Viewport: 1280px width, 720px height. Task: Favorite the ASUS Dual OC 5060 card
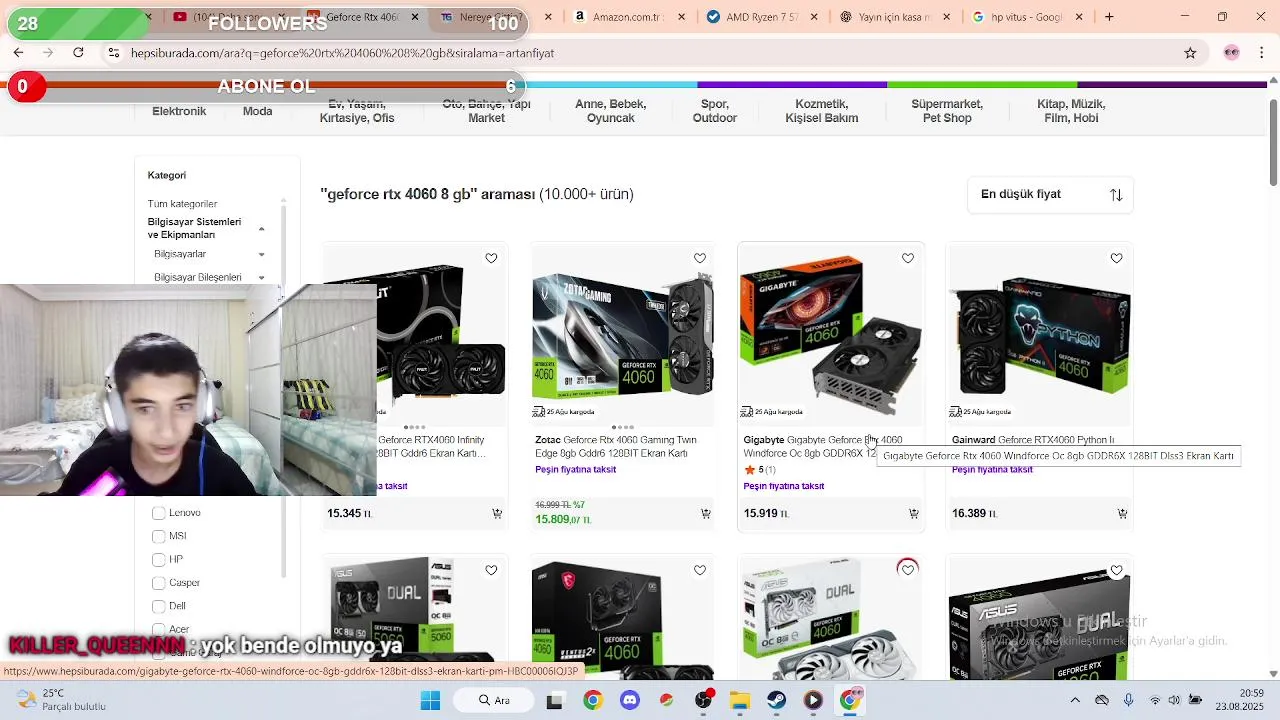491,570
